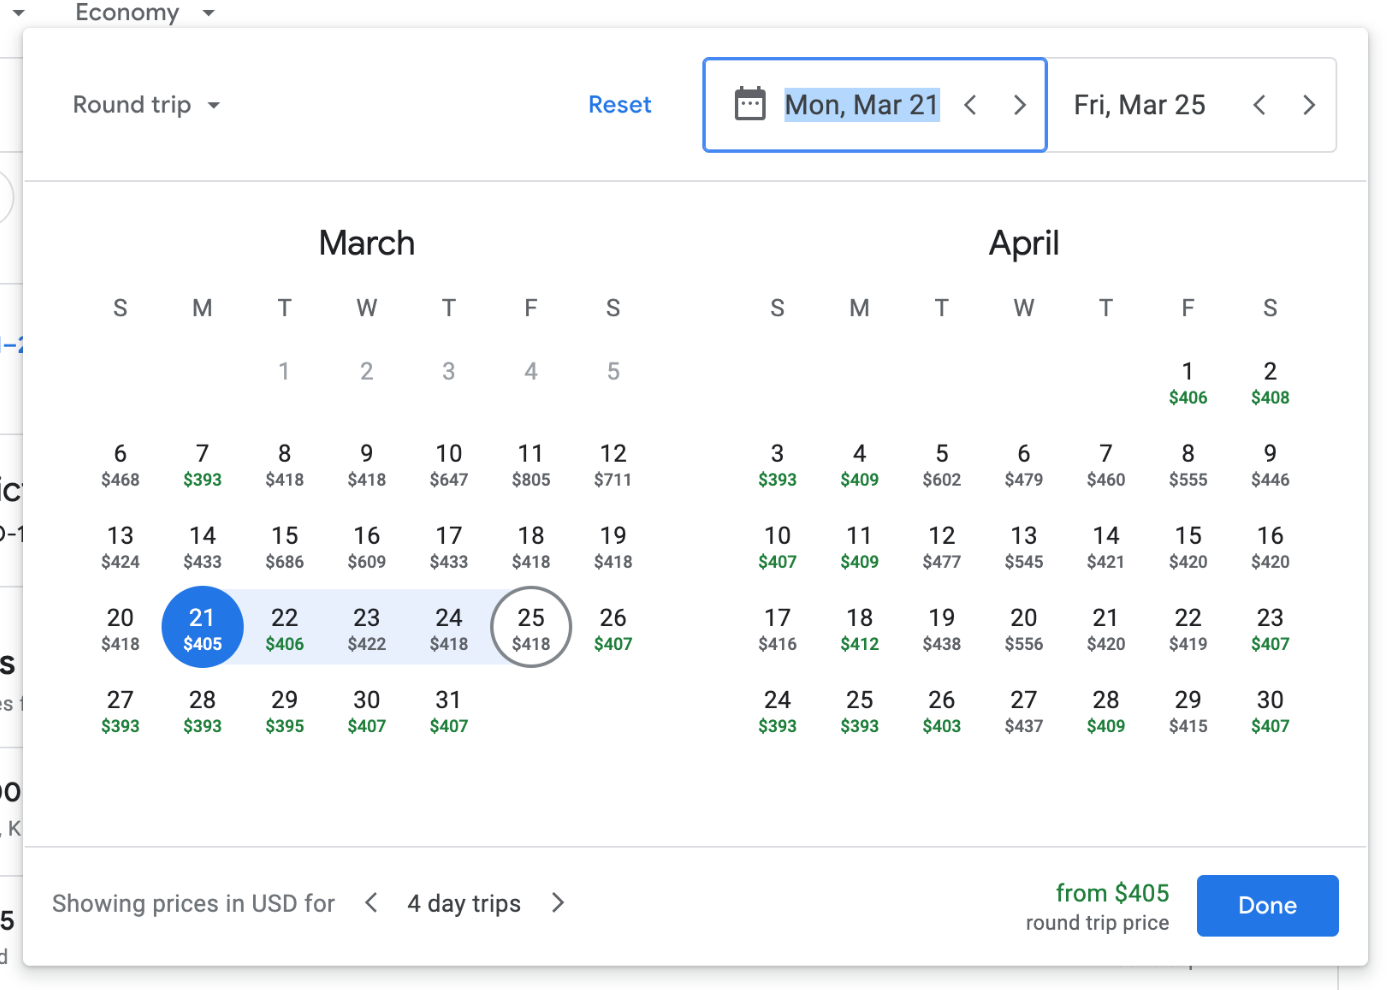
Task: Move departure date one day earlier
Action: (970, 105)
